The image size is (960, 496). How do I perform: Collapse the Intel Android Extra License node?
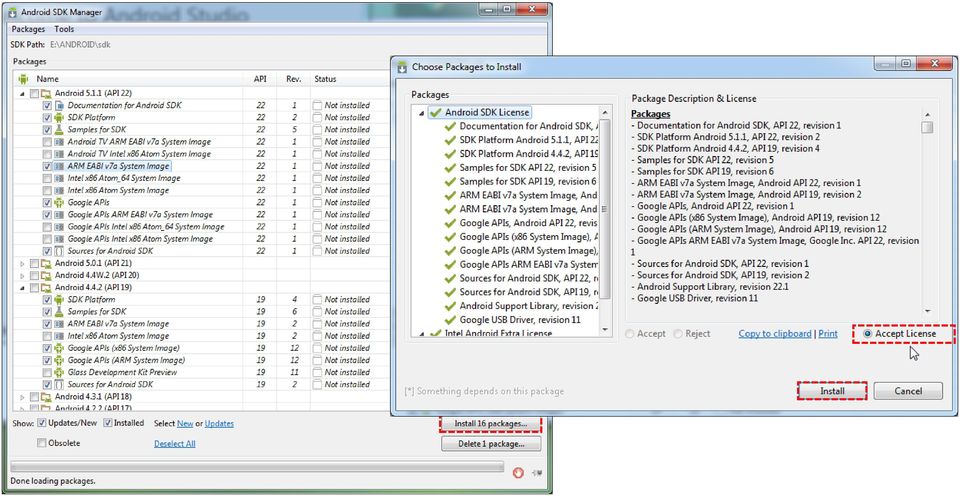[x=421, y=334]
